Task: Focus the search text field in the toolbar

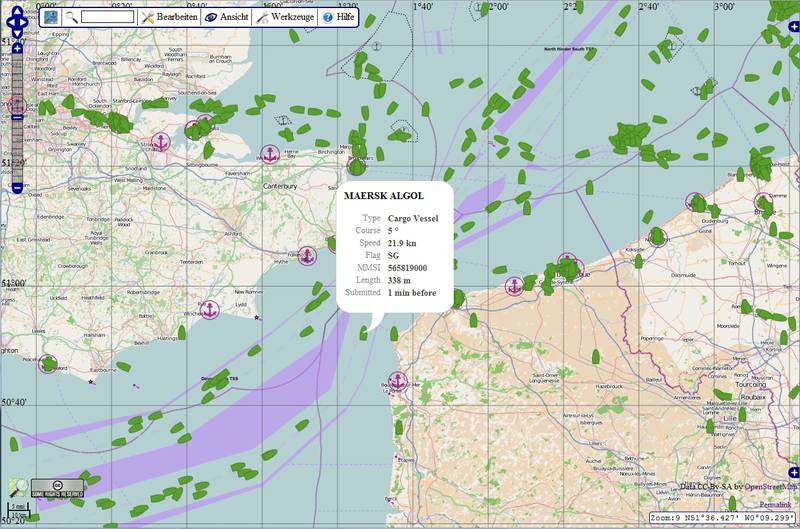Action: click(x=108, y=17)
